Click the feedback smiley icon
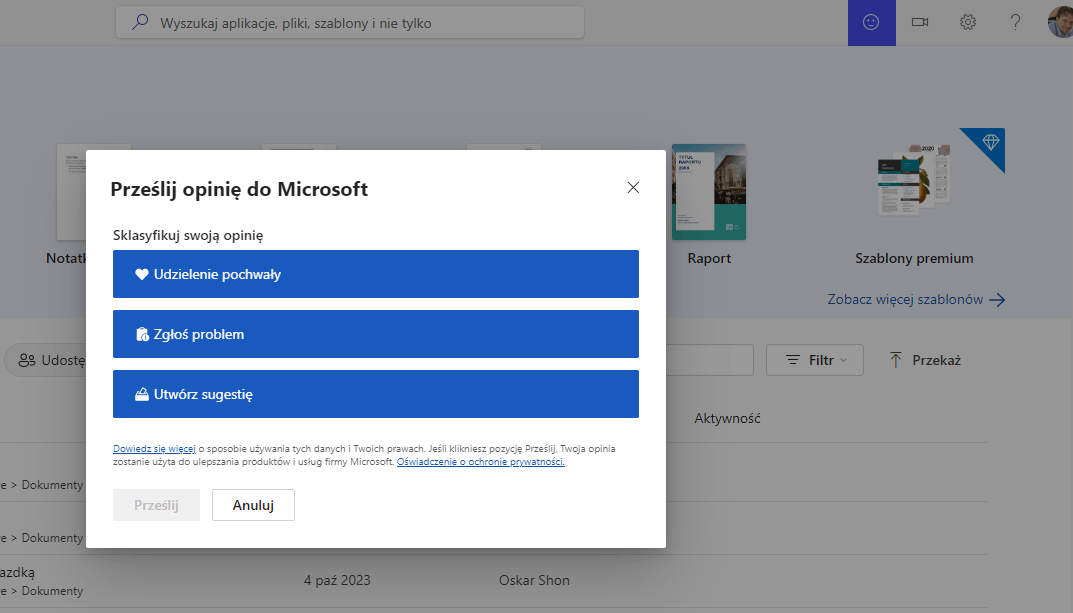The height and width of the screenshot is (613, 1073). click(871, 23)
